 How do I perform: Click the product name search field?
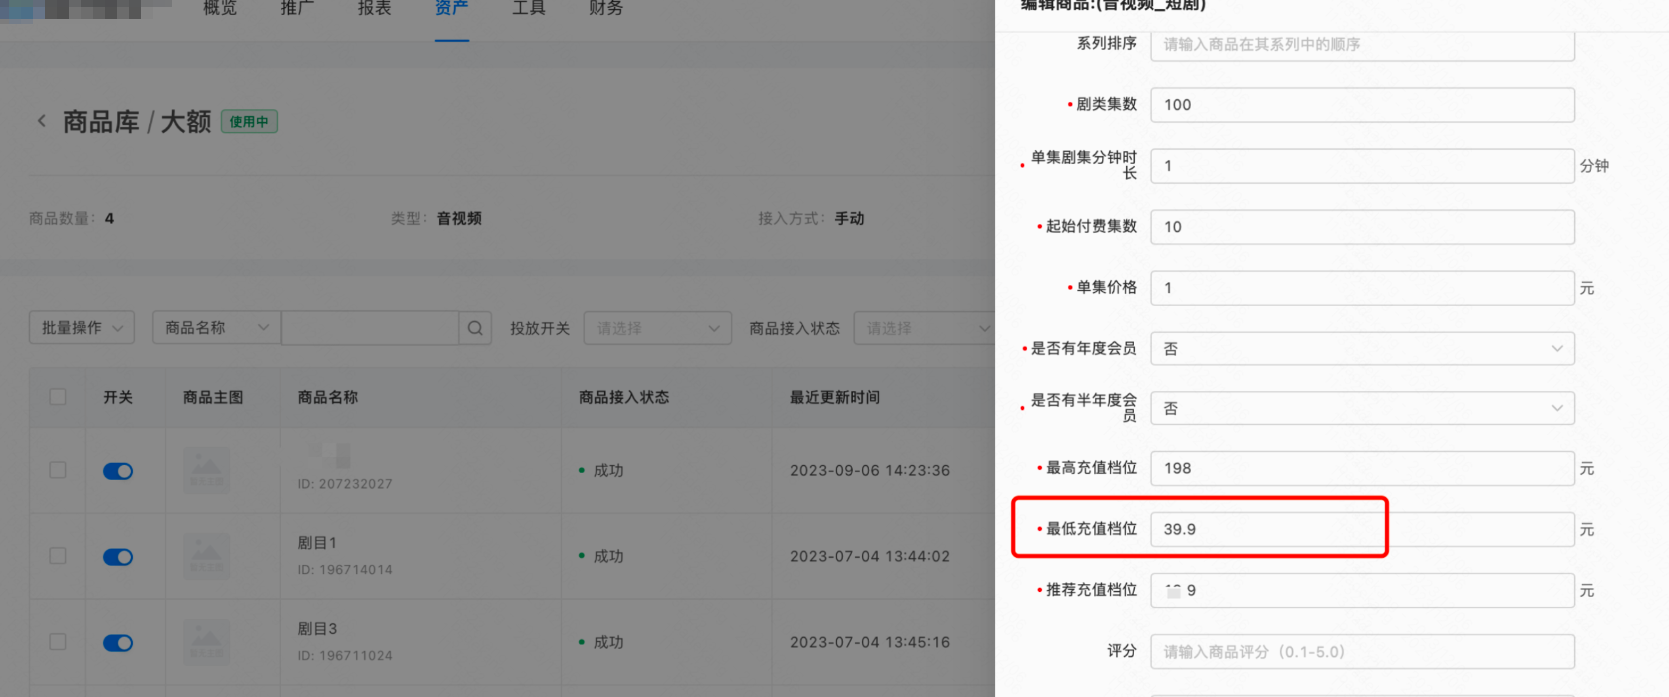click(370, 328)
